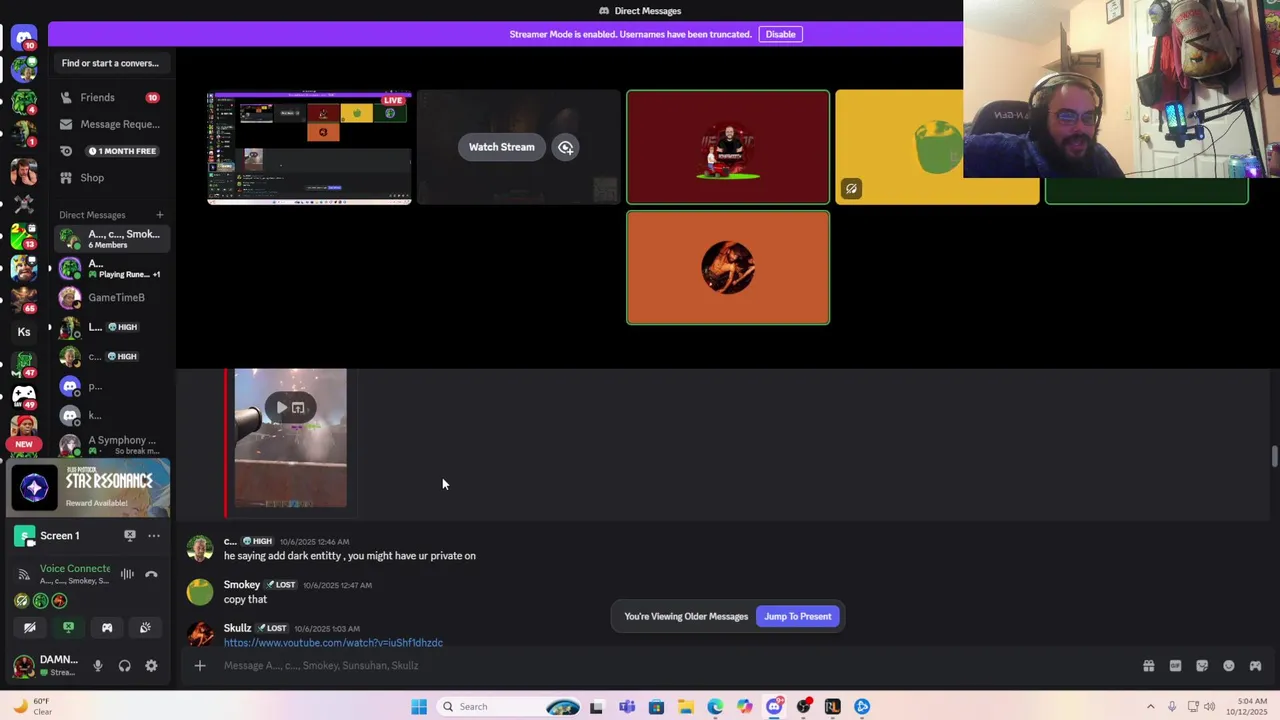
Task: Open the Shop tab
Action: click(x=110, y=178)
